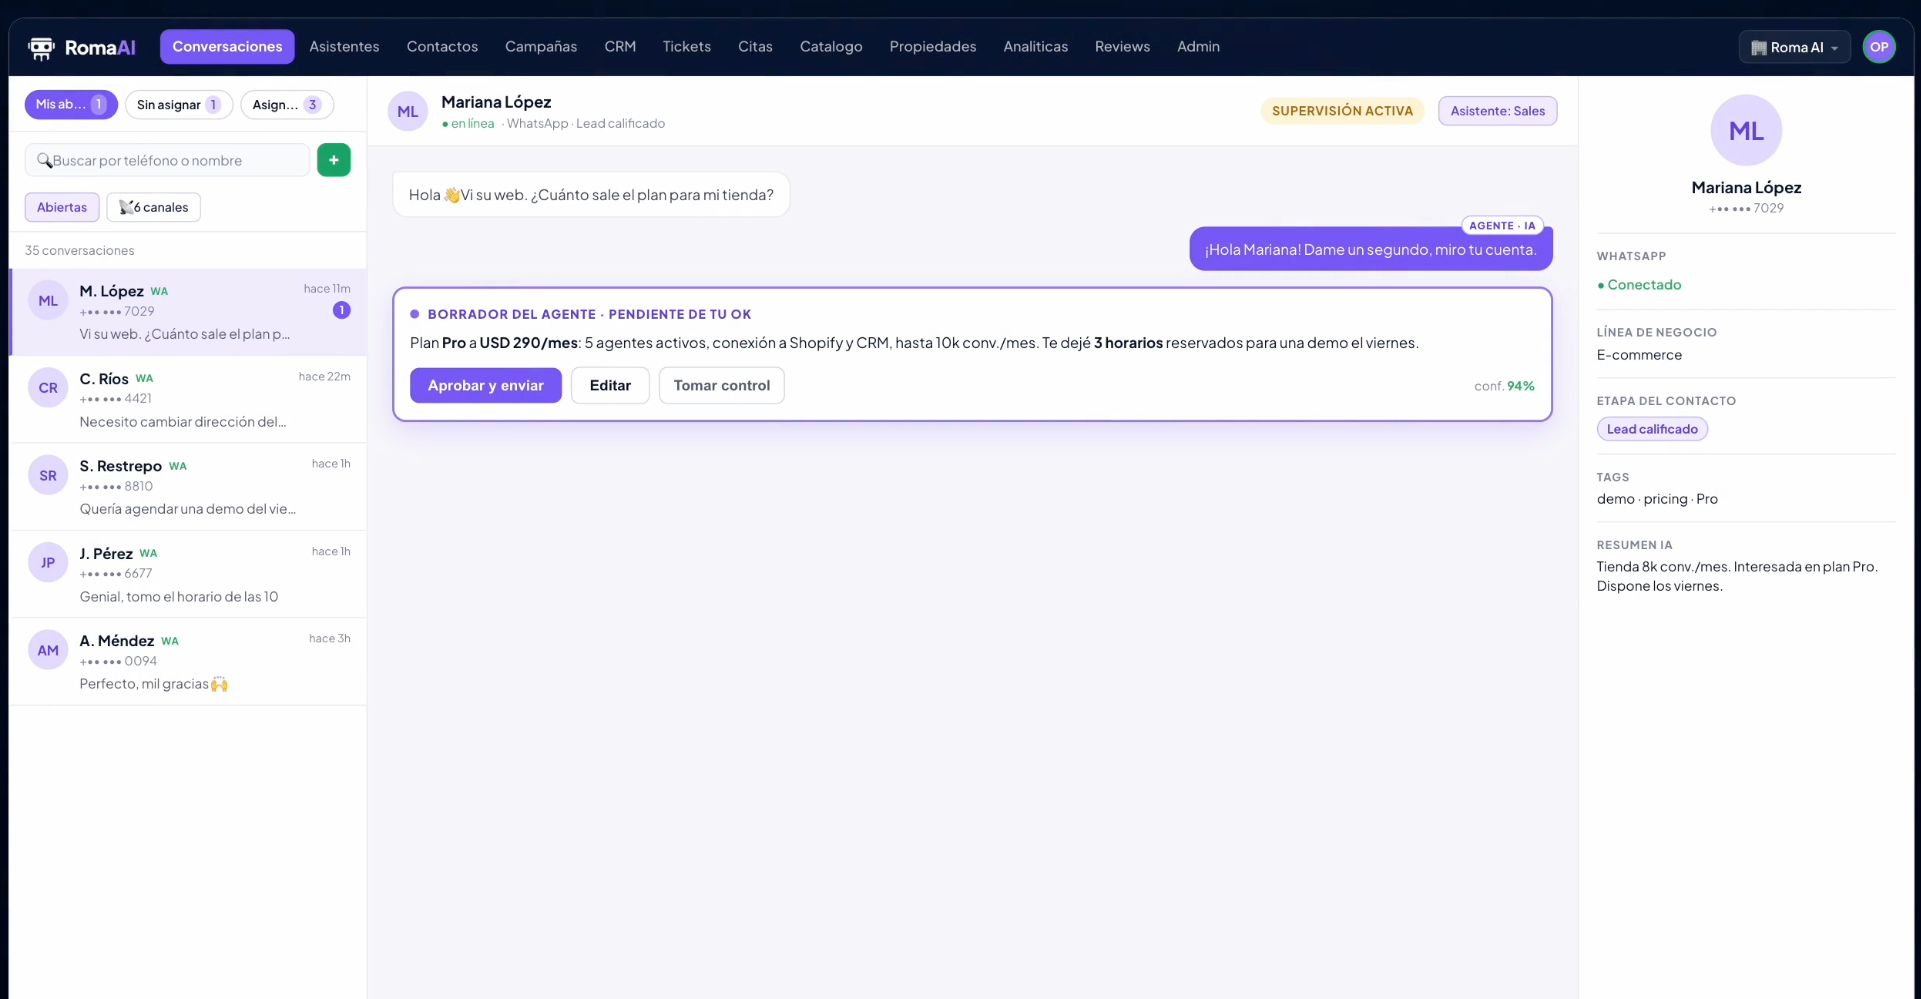Open the Asistente: Sales selector
The height and width of the screenshot is (999, 1921).
[1497, 111]
